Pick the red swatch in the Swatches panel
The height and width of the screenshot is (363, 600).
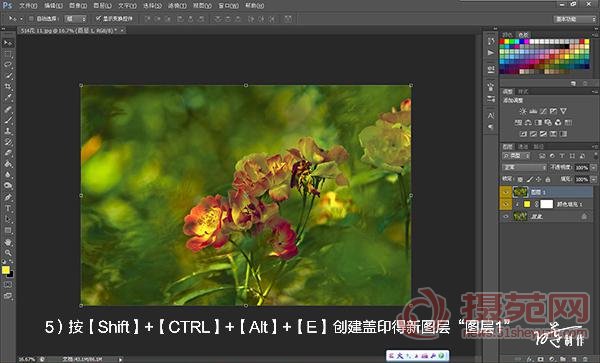tap(502, 41)
